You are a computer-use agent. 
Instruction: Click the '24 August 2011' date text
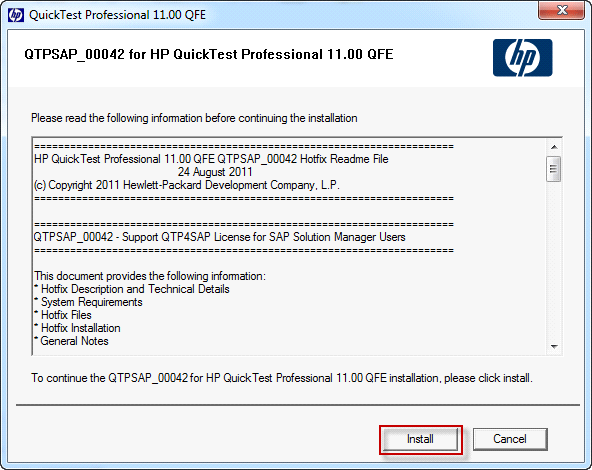click(x=215, y=172)
